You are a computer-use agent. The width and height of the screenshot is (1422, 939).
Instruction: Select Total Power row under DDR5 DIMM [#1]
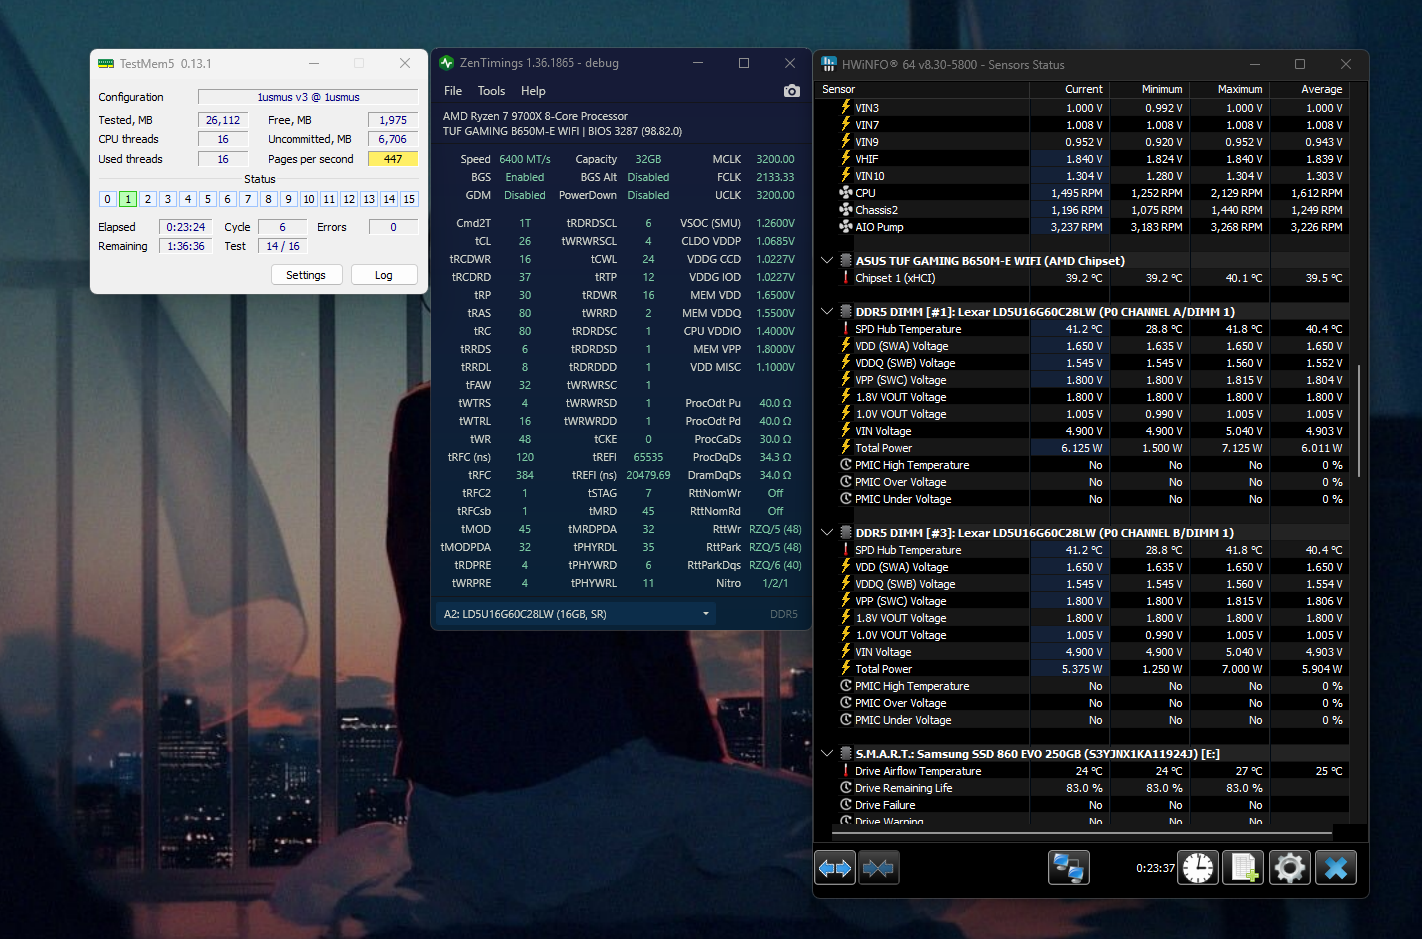pyautogui.click(x=1083, y=448)
